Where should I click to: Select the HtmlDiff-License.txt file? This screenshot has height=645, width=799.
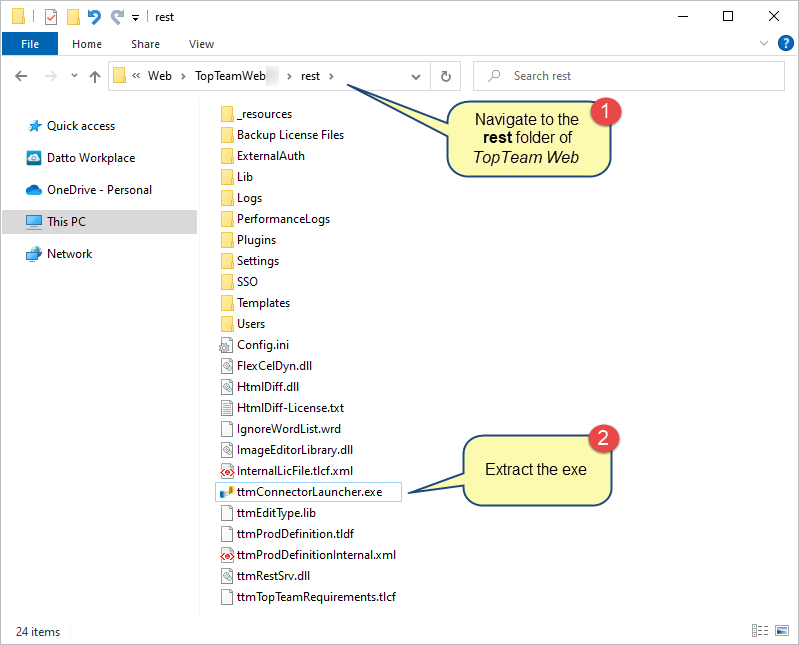click(282, 408)
